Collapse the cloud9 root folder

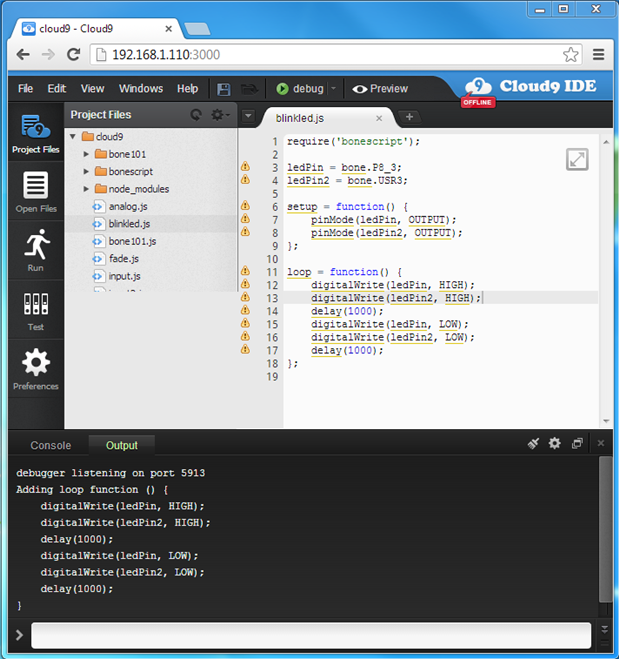[x=73, y=136]
